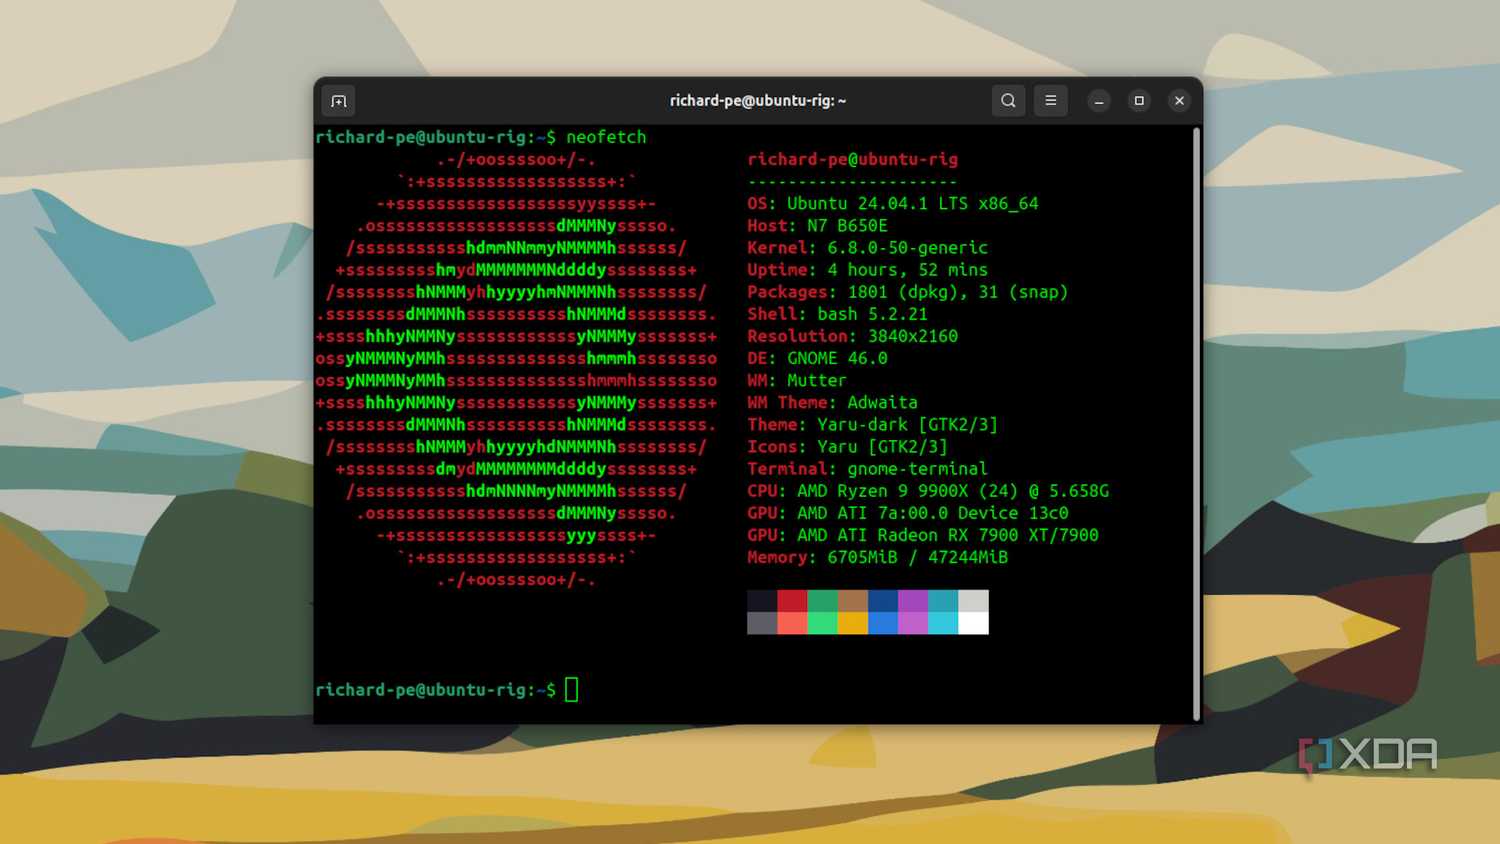Pick the salmon swatch in bottom row
The width and height of the screenshot is (1500, 844).
[x=792, y=623]
